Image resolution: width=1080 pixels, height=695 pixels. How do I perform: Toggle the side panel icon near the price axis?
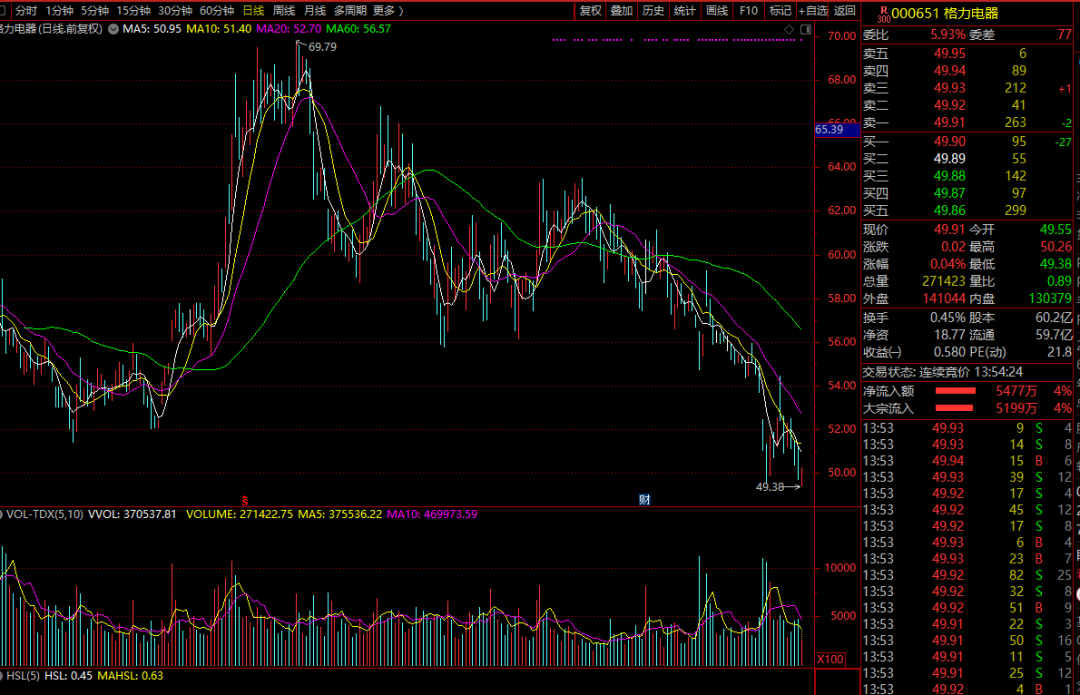click(806, 30)
